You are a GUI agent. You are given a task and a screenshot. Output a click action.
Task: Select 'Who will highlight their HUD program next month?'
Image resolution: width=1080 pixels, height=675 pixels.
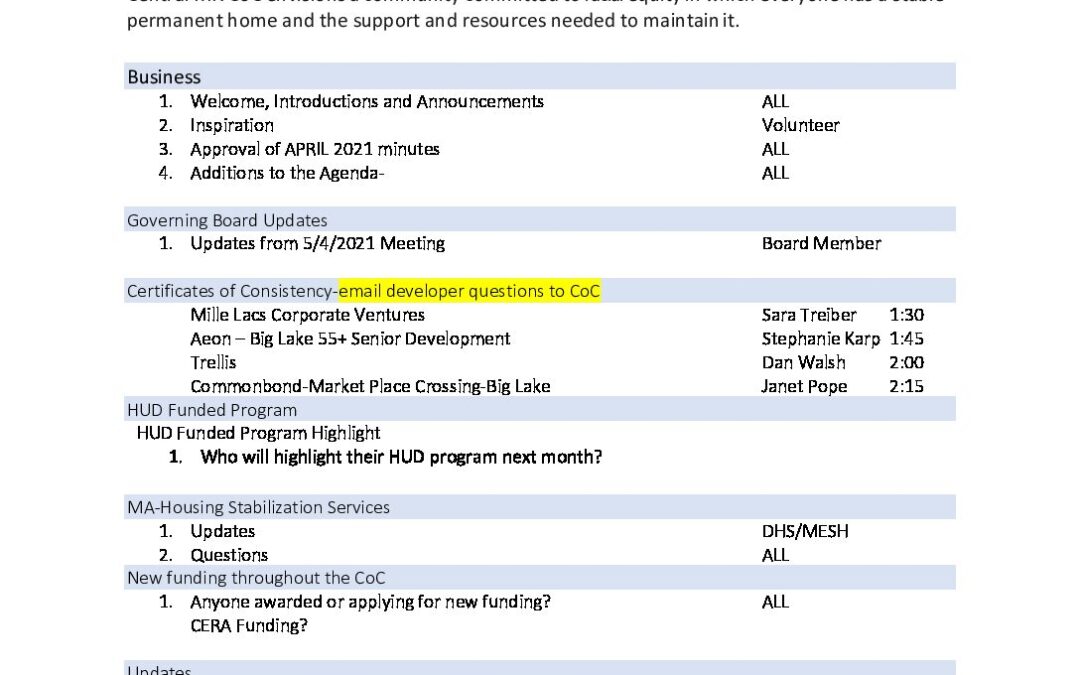[401, 457]
